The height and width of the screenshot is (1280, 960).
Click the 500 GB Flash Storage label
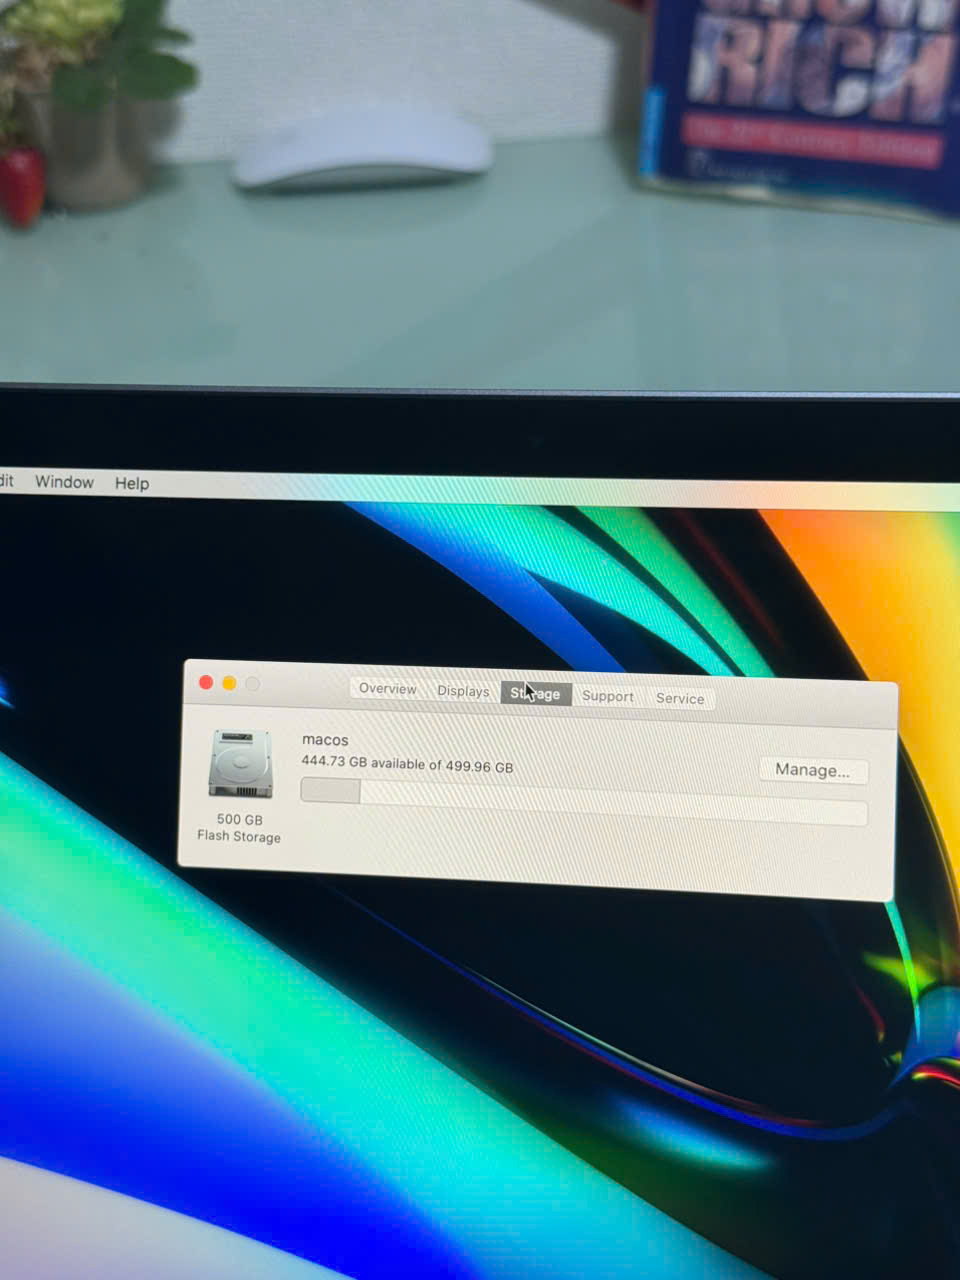[x=239, y=828]
